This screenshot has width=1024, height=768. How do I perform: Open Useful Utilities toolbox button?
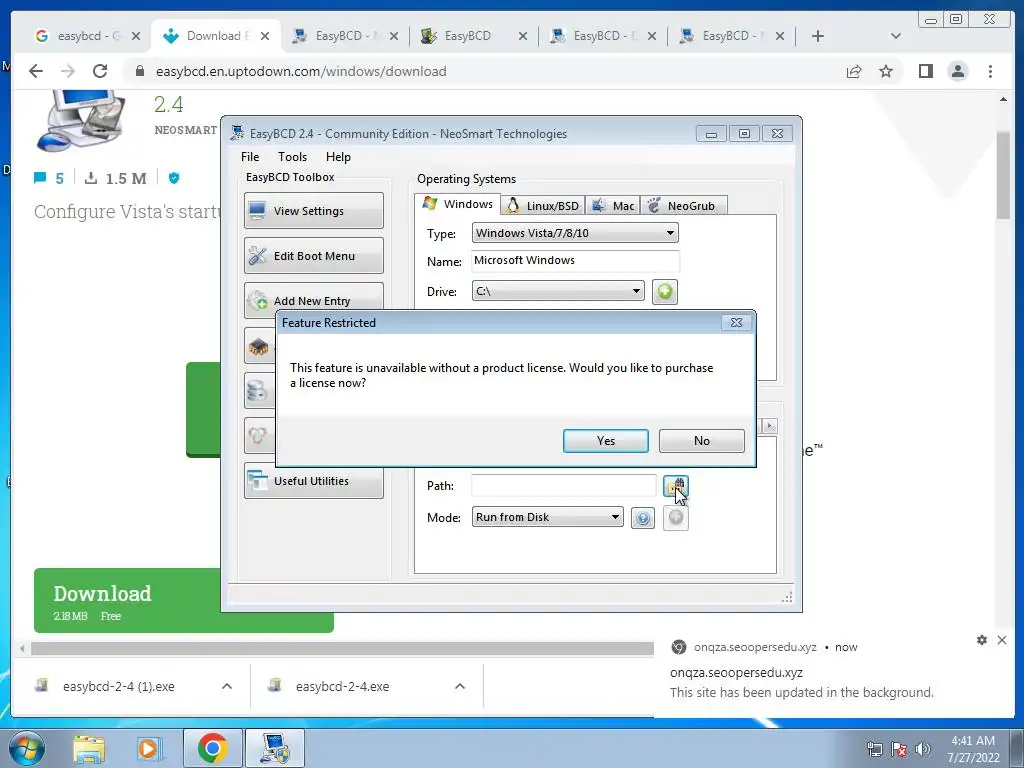click(x=313, y=481)
